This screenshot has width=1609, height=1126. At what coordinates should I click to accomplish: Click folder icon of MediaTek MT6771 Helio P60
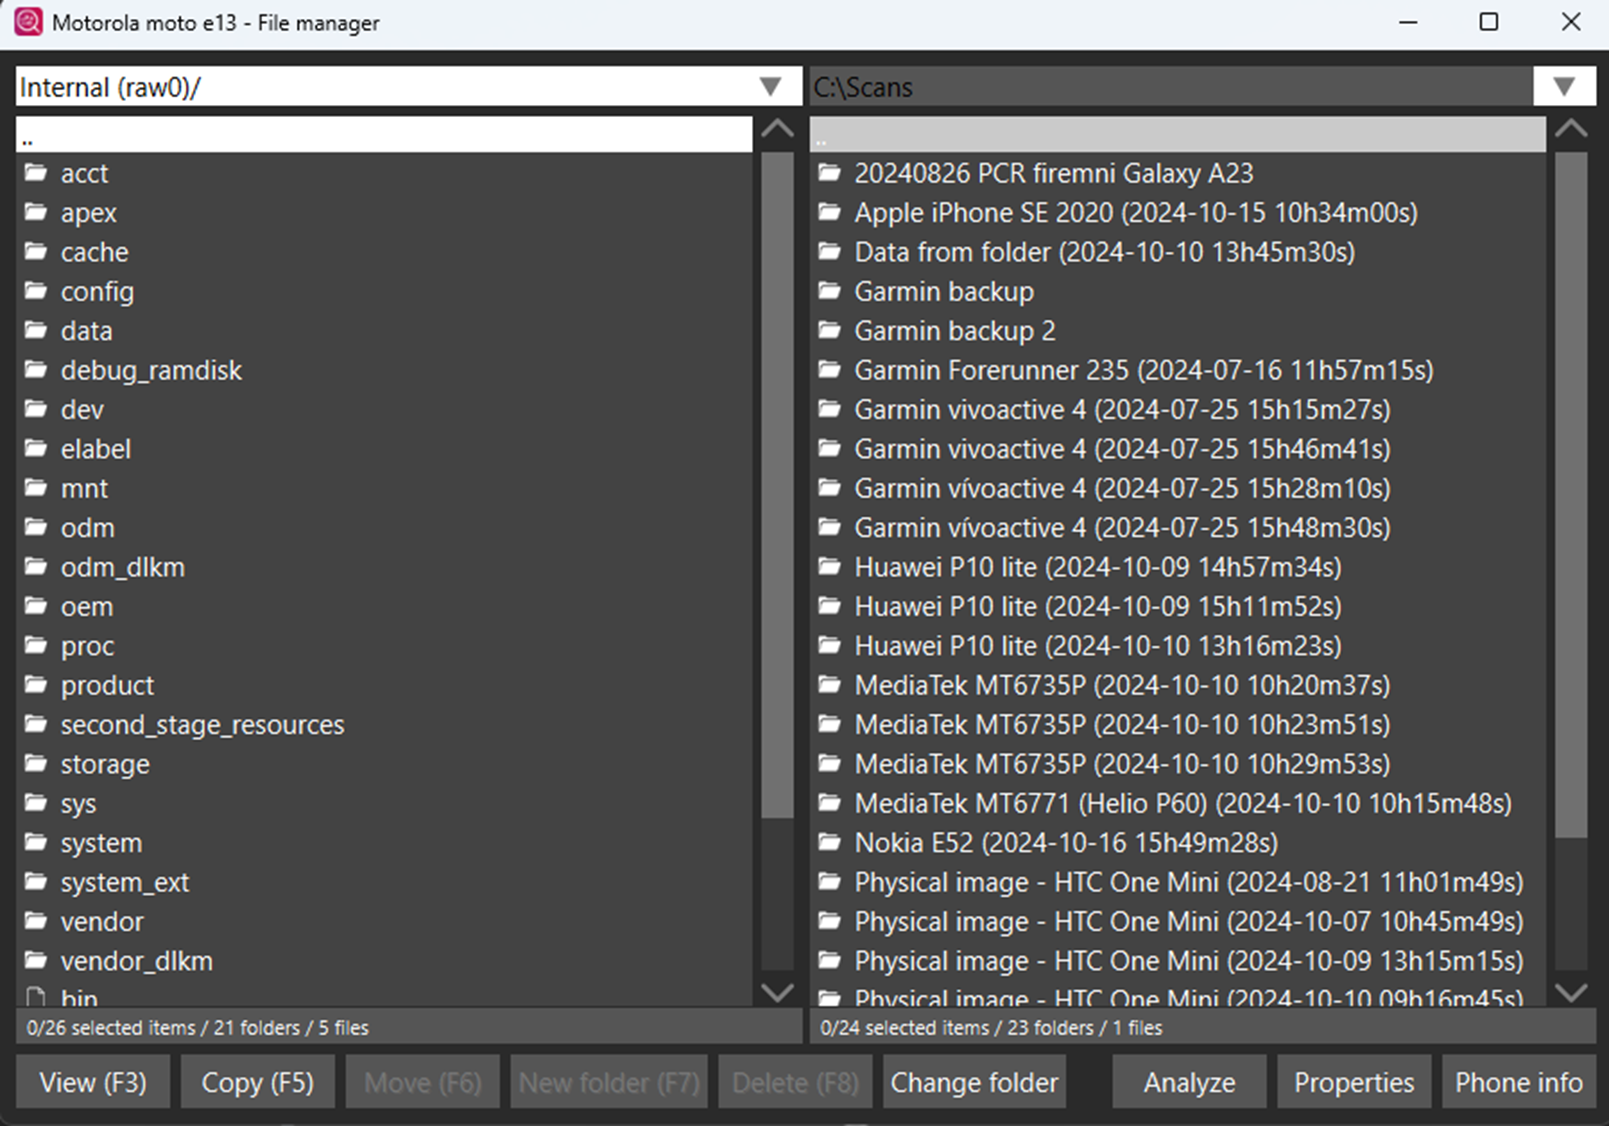tap(829, 803)
